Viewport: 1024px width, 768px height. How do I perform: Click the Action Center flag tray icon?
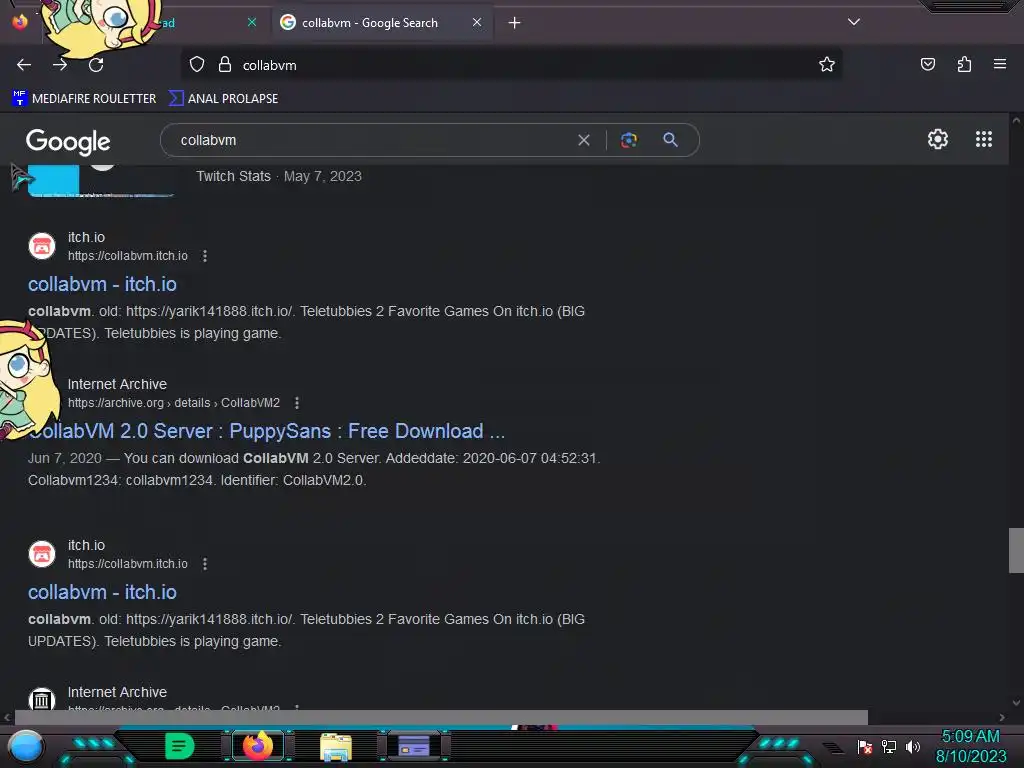click(x=865, y=746)
